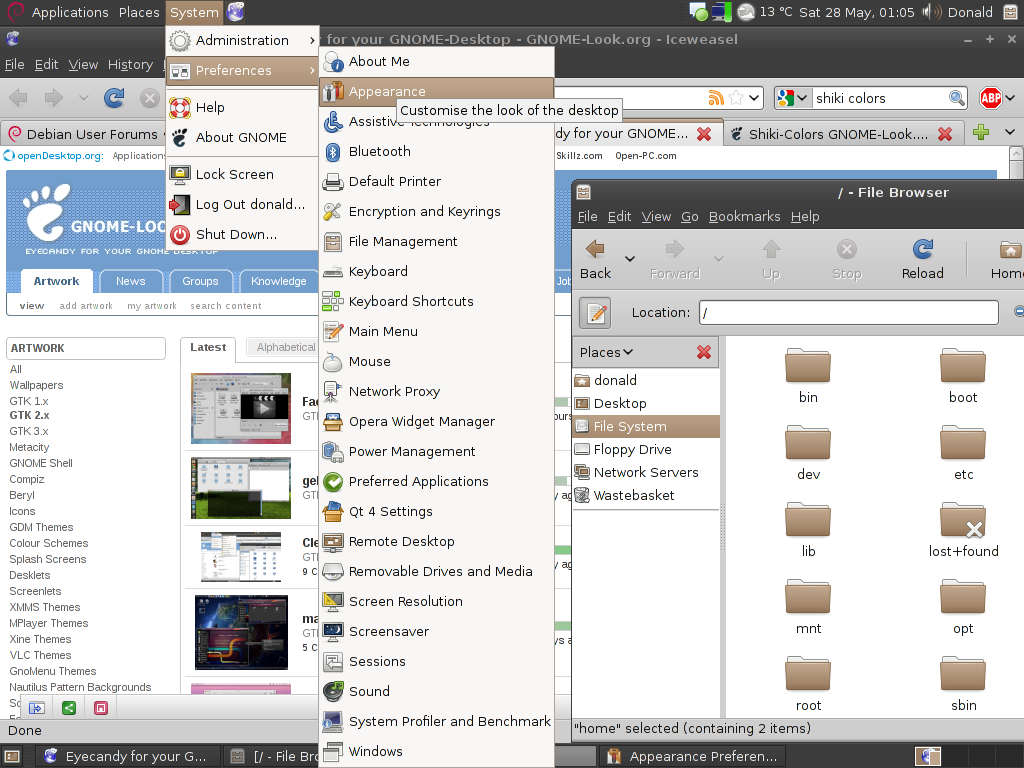Click the Adblock Plus ABP icon
Image resolution: width=1024 pixels, height=768 pixels.
(x=991, y=98)
